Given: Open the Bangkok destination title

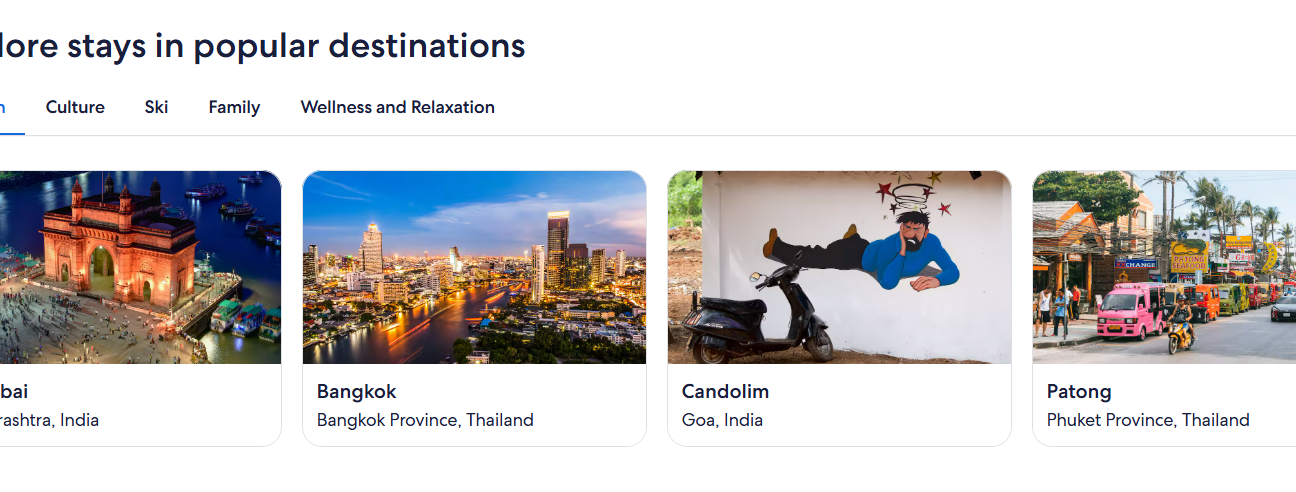Looking at the screenshot, I should [x=356, y=391].
